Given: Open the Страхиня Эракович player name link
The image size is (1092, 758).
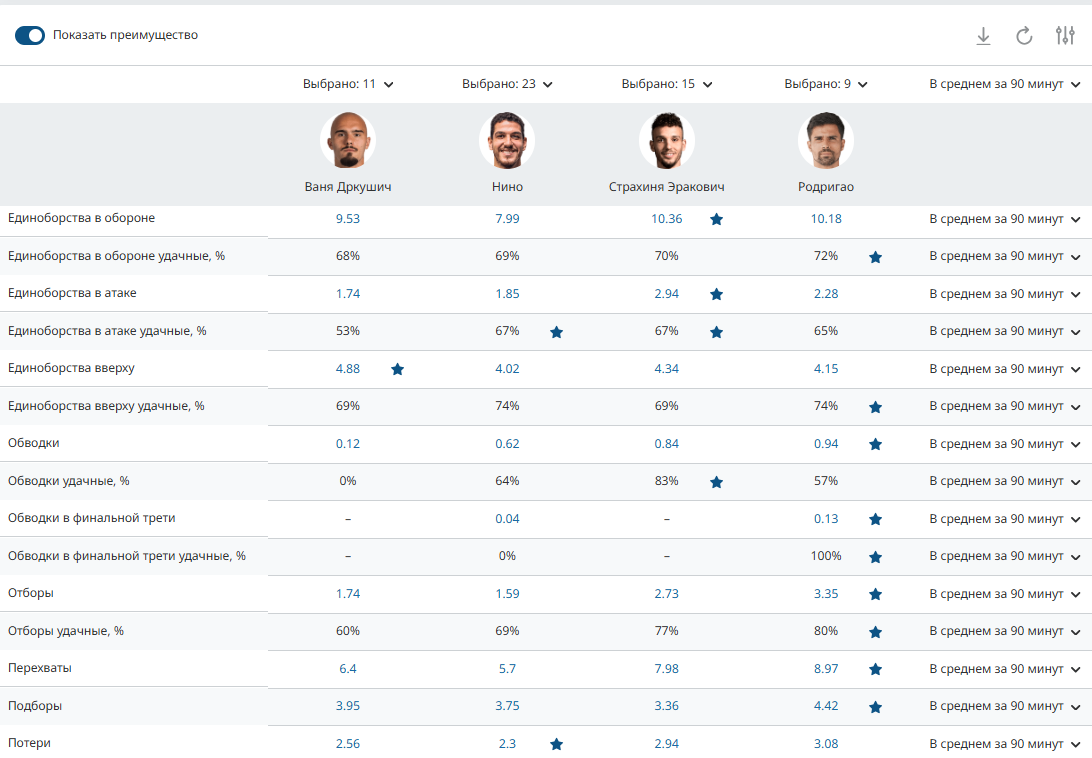Looking at the screenshot, I should pos(666,187).
